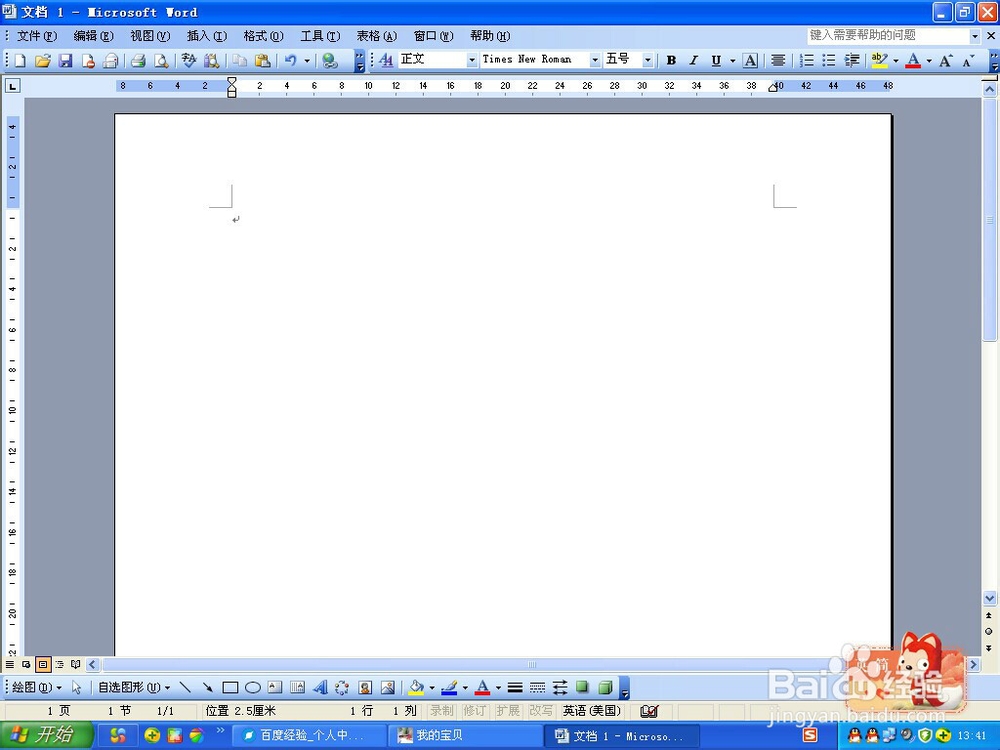This screenshot has width=1000, height=750.
Task: Open the Line Style picker
Action: tap(515, 687)
